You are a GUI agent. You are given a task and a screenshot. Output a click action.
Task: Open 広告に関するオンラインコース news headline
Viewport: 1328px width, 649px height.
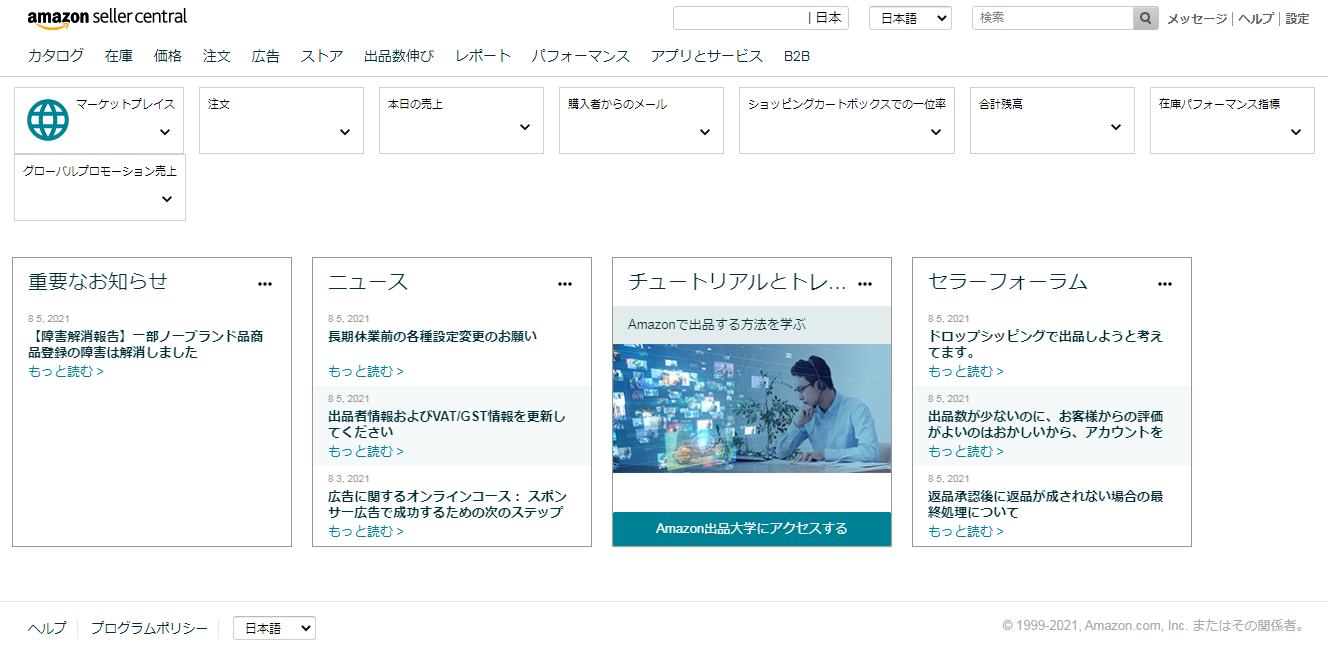click(446, 504)
